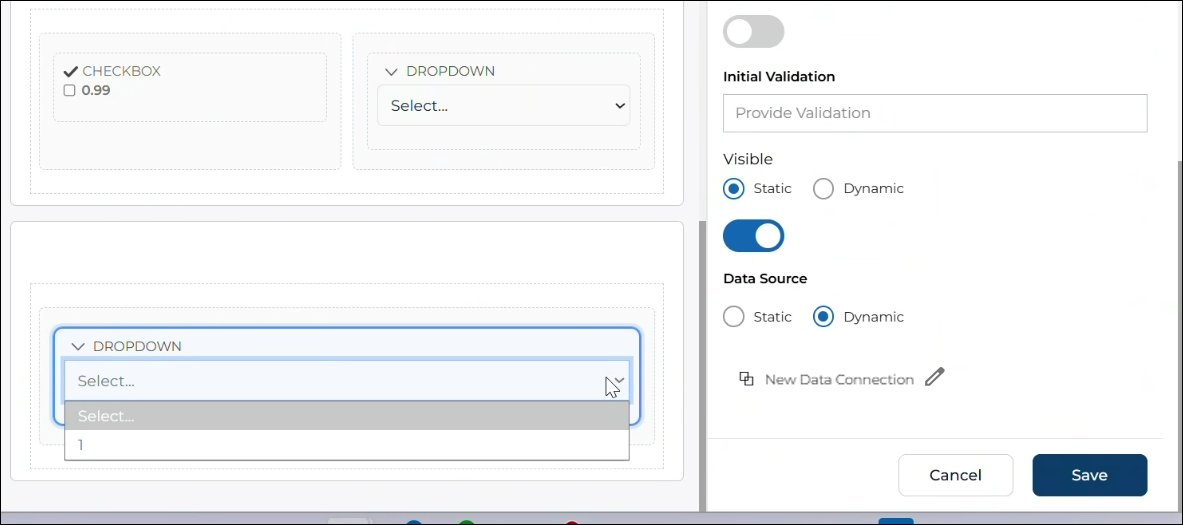This screenshot has height=525, width=1183.
Task: Collapse the open lower Select... dropdown
Action: click(x=346, y=381)
